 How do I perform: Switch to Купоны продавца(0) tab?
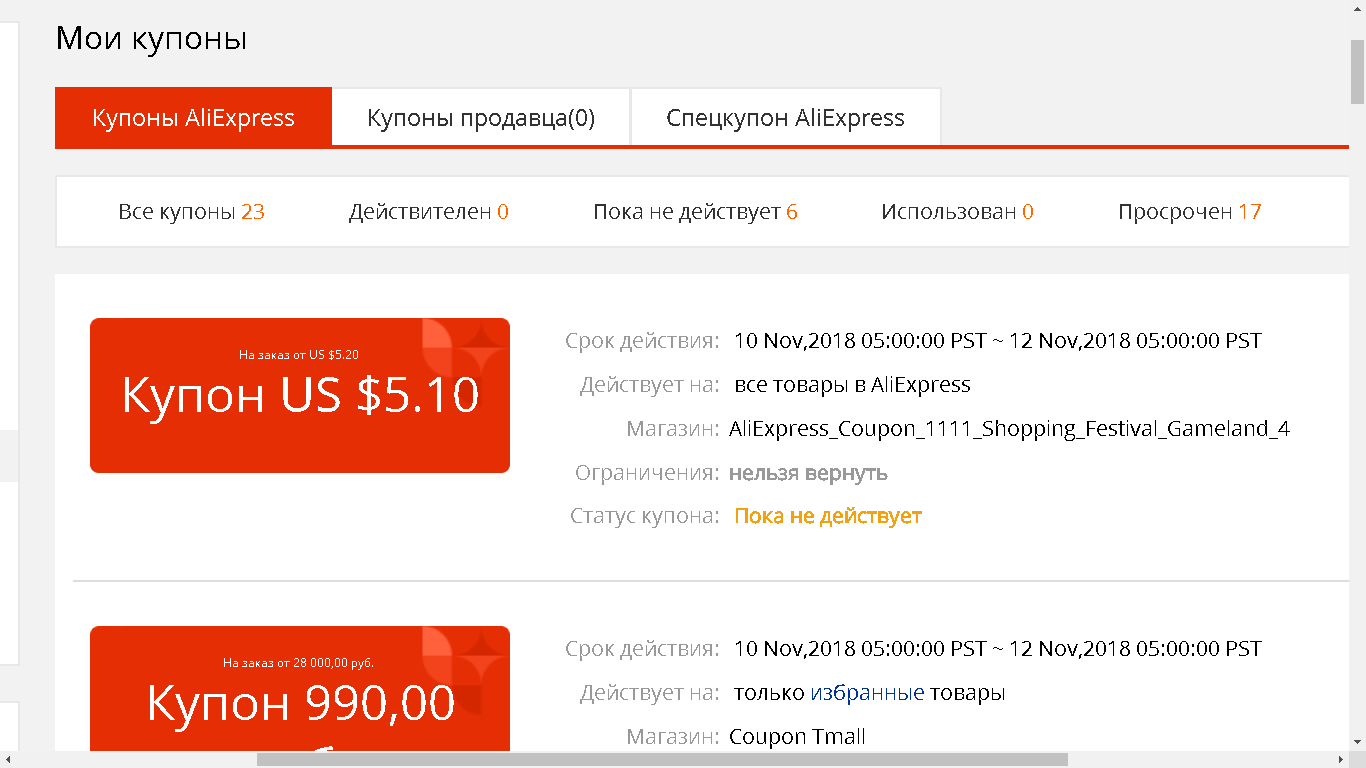tap(481, 117)
